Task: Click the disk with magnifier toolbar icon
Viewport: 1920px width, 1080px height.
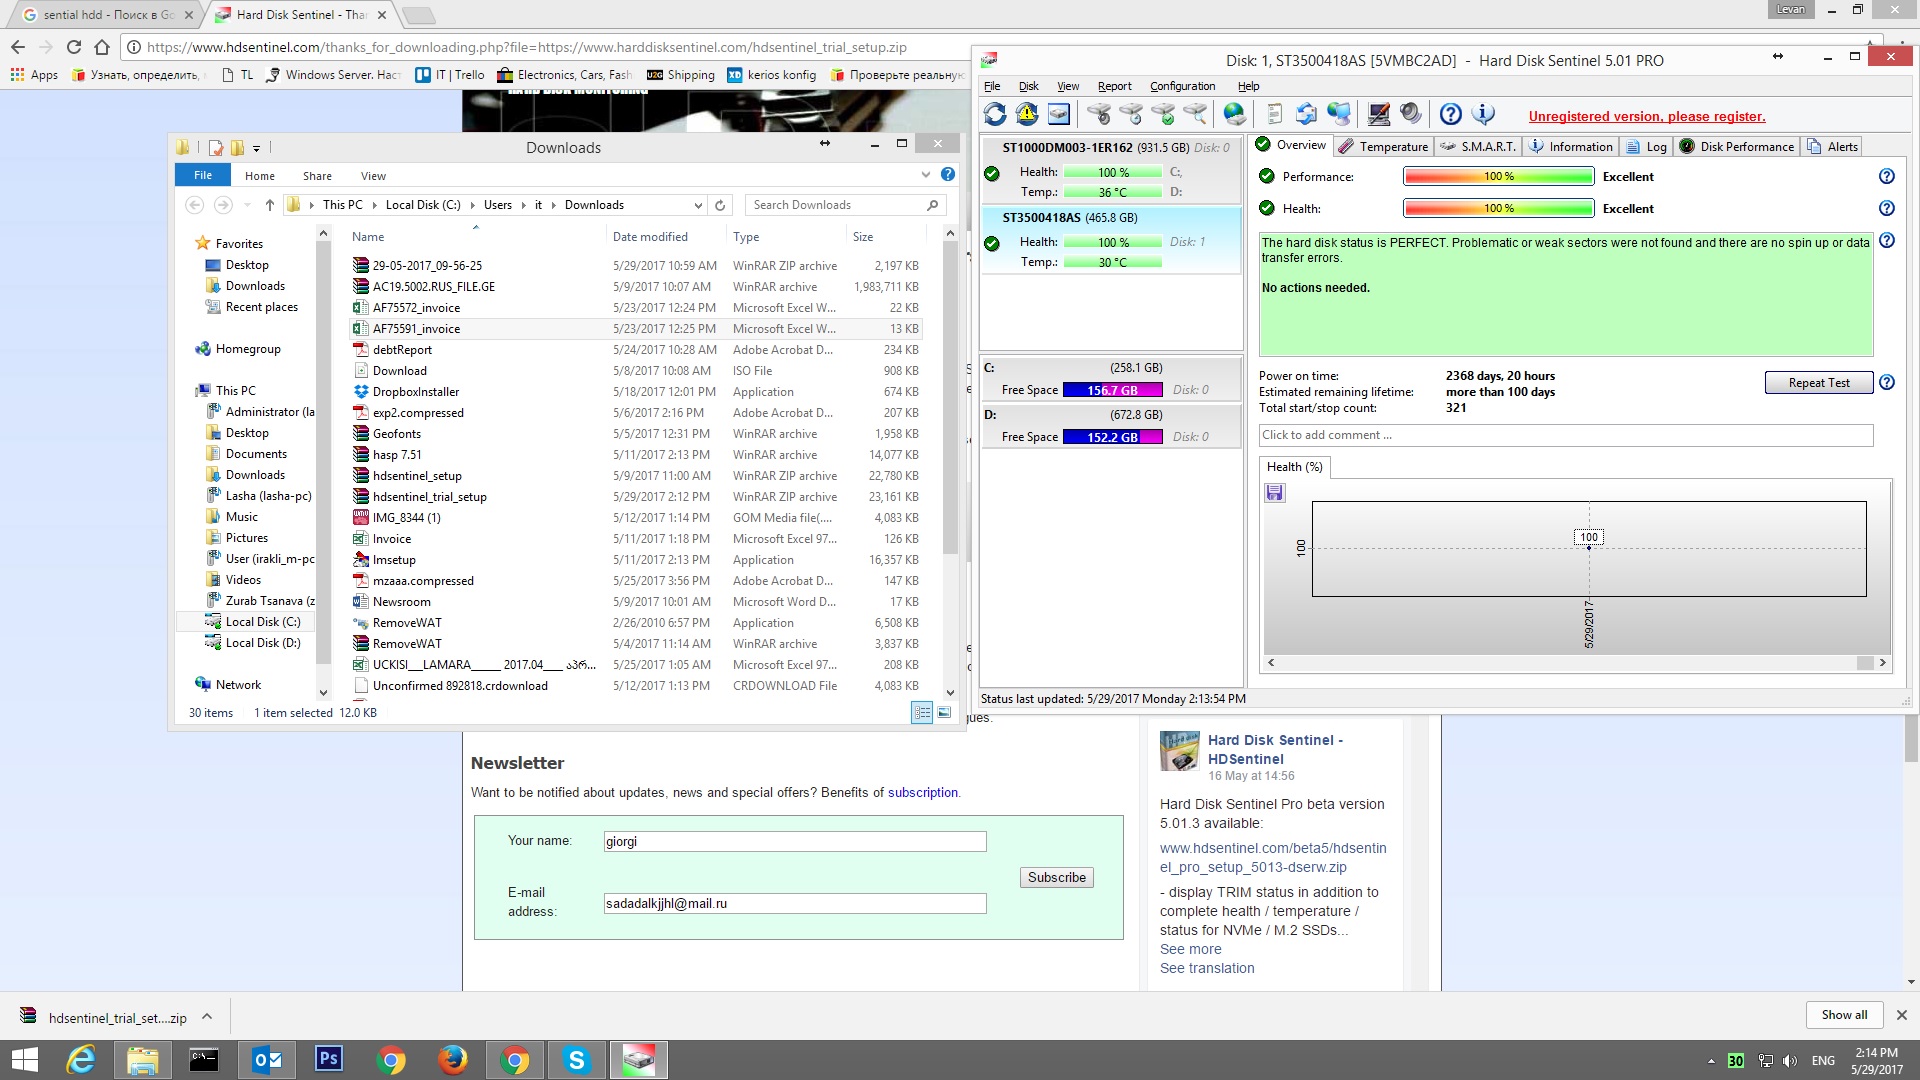Action: (1195, 114)
